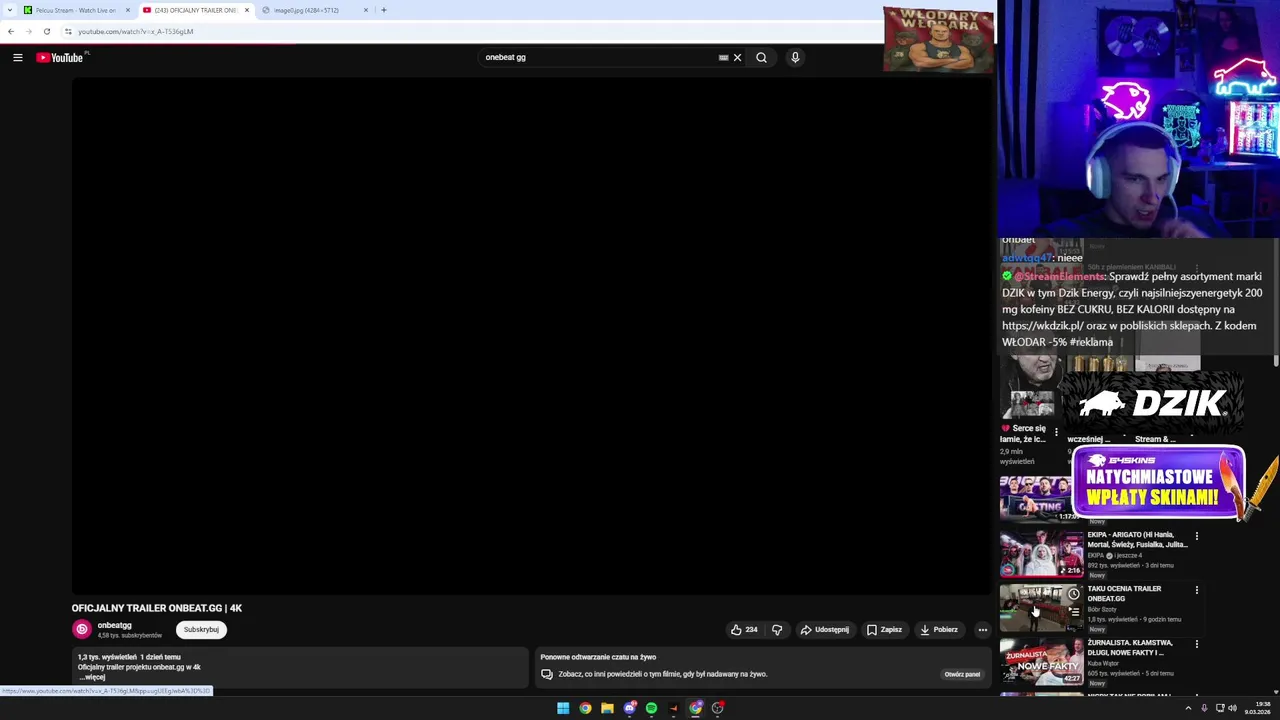Reload the page in browser

tap(46, 31)
